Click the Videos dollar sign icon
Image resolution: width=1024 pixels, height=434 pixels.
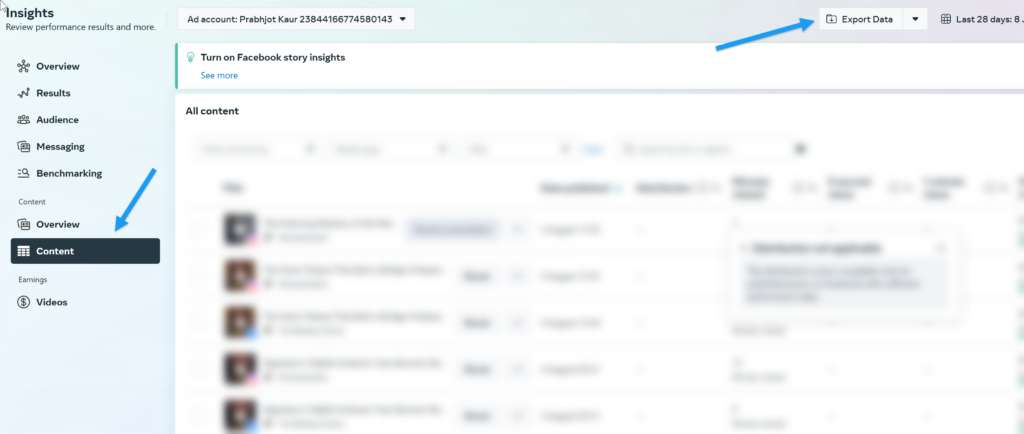23,302
